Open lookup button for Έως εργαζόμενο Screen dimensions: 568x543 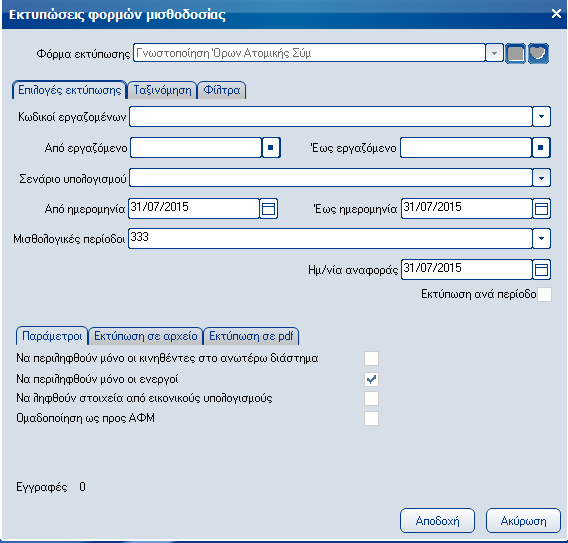541,147
